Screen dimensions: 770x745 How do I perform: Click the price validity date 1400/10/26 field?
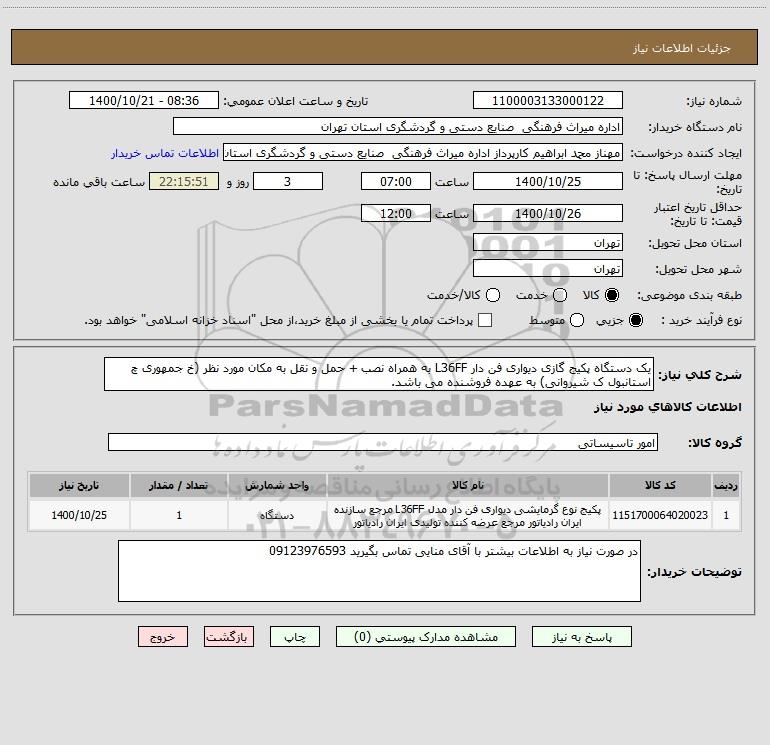[x=548, y=213]
